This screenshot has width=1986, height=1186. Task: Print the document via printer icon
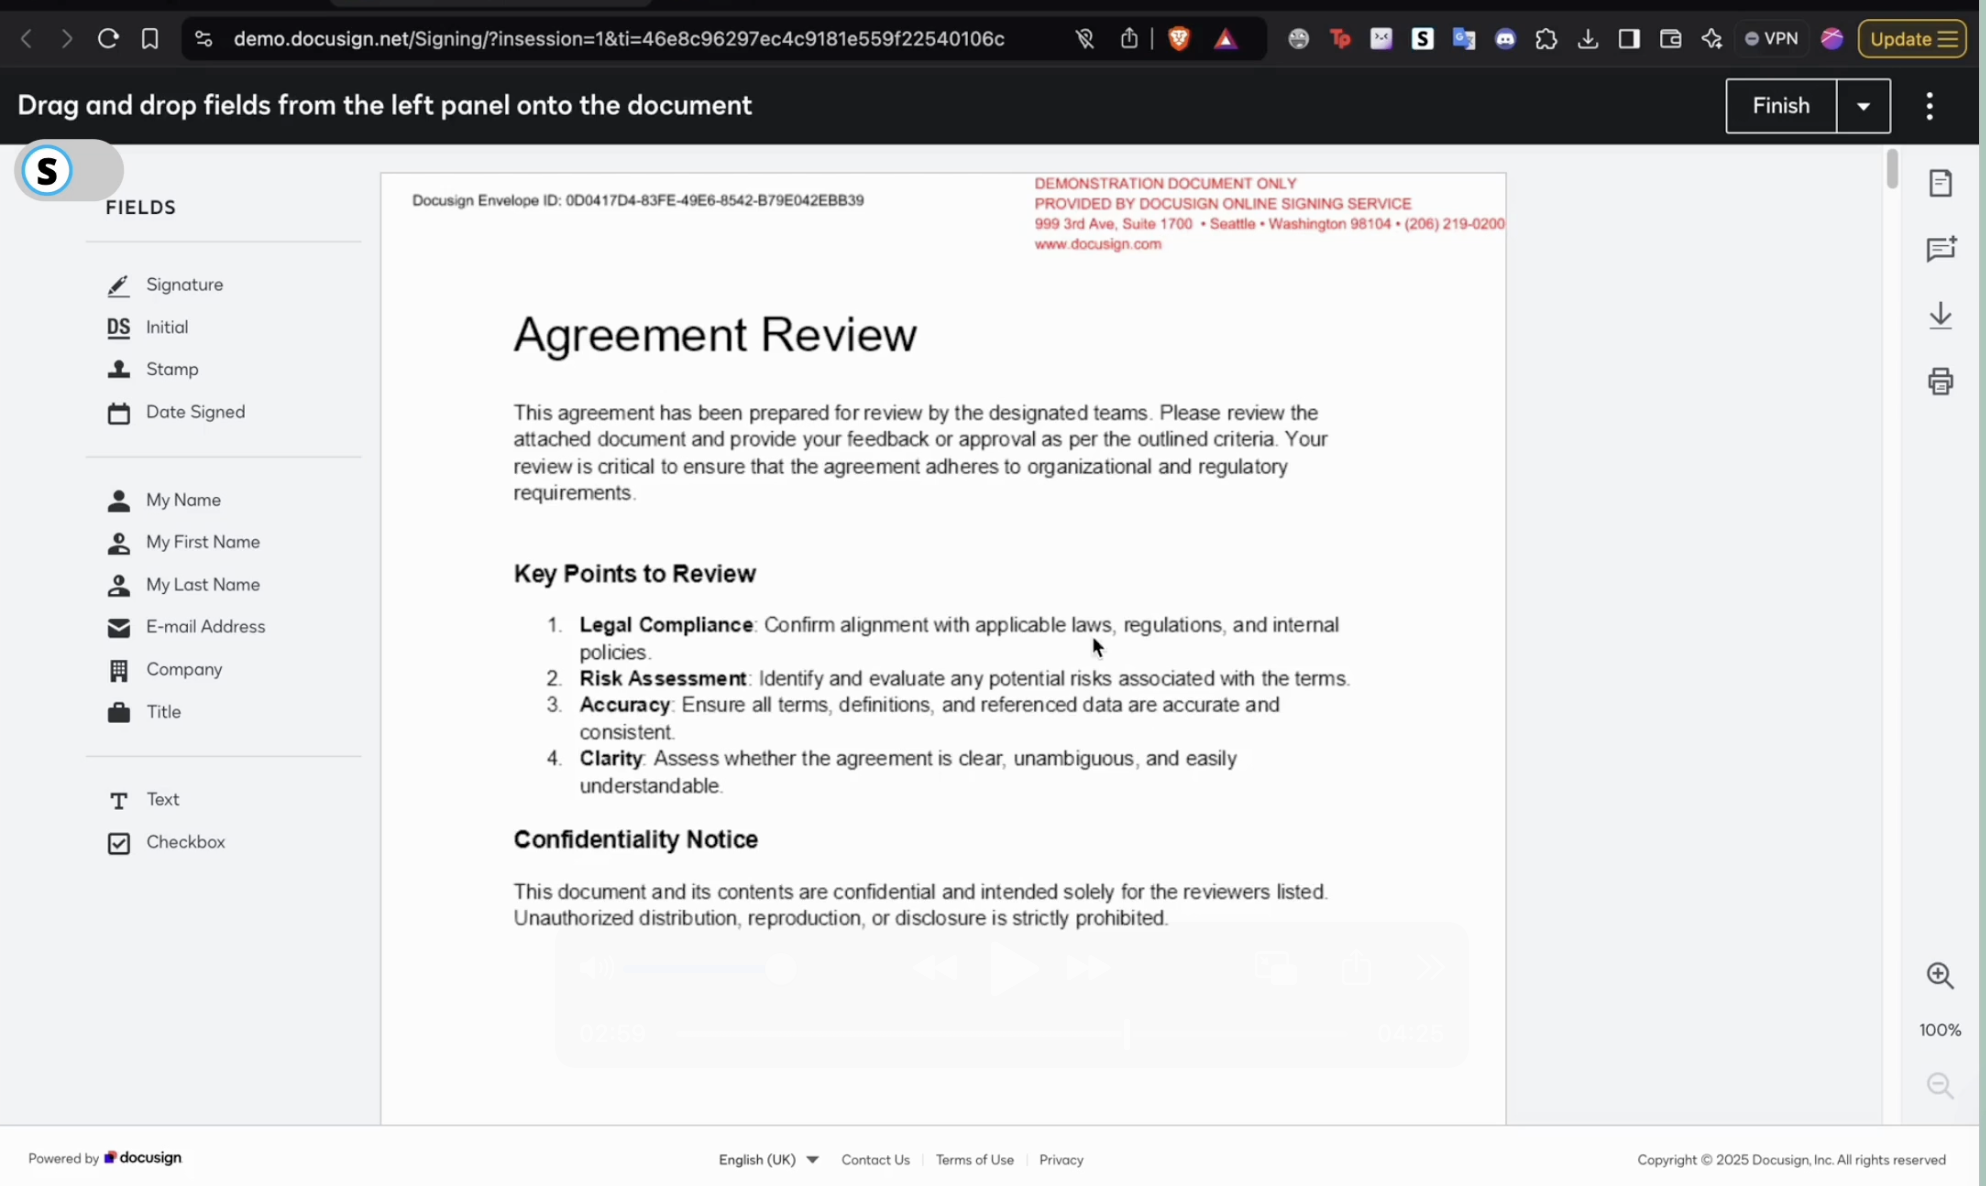tap(1940, 381)
